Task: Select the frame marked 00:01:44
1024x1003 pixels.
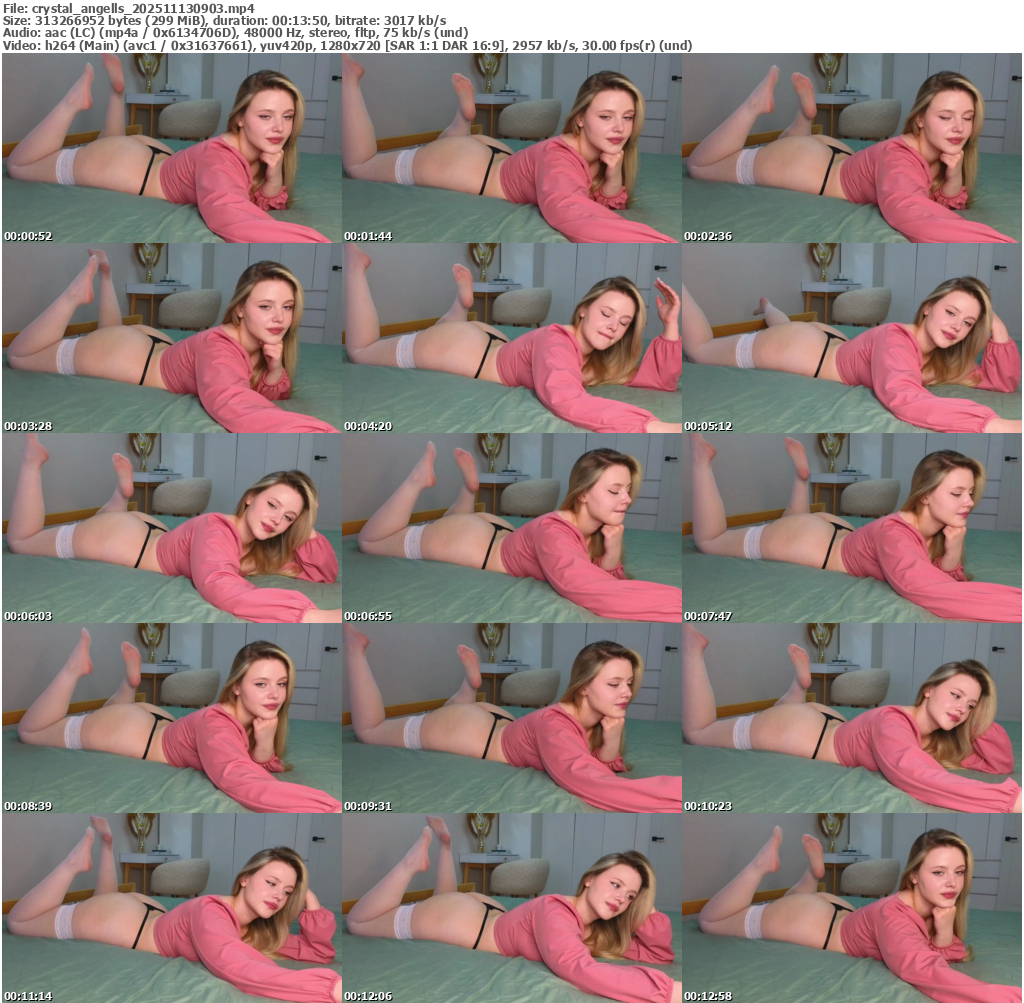Action: coord(511,148)
